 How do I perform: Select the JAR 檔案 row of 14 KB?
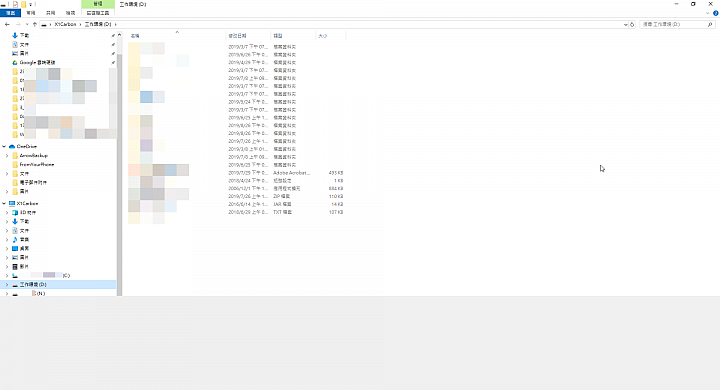(x=236, y=204)
